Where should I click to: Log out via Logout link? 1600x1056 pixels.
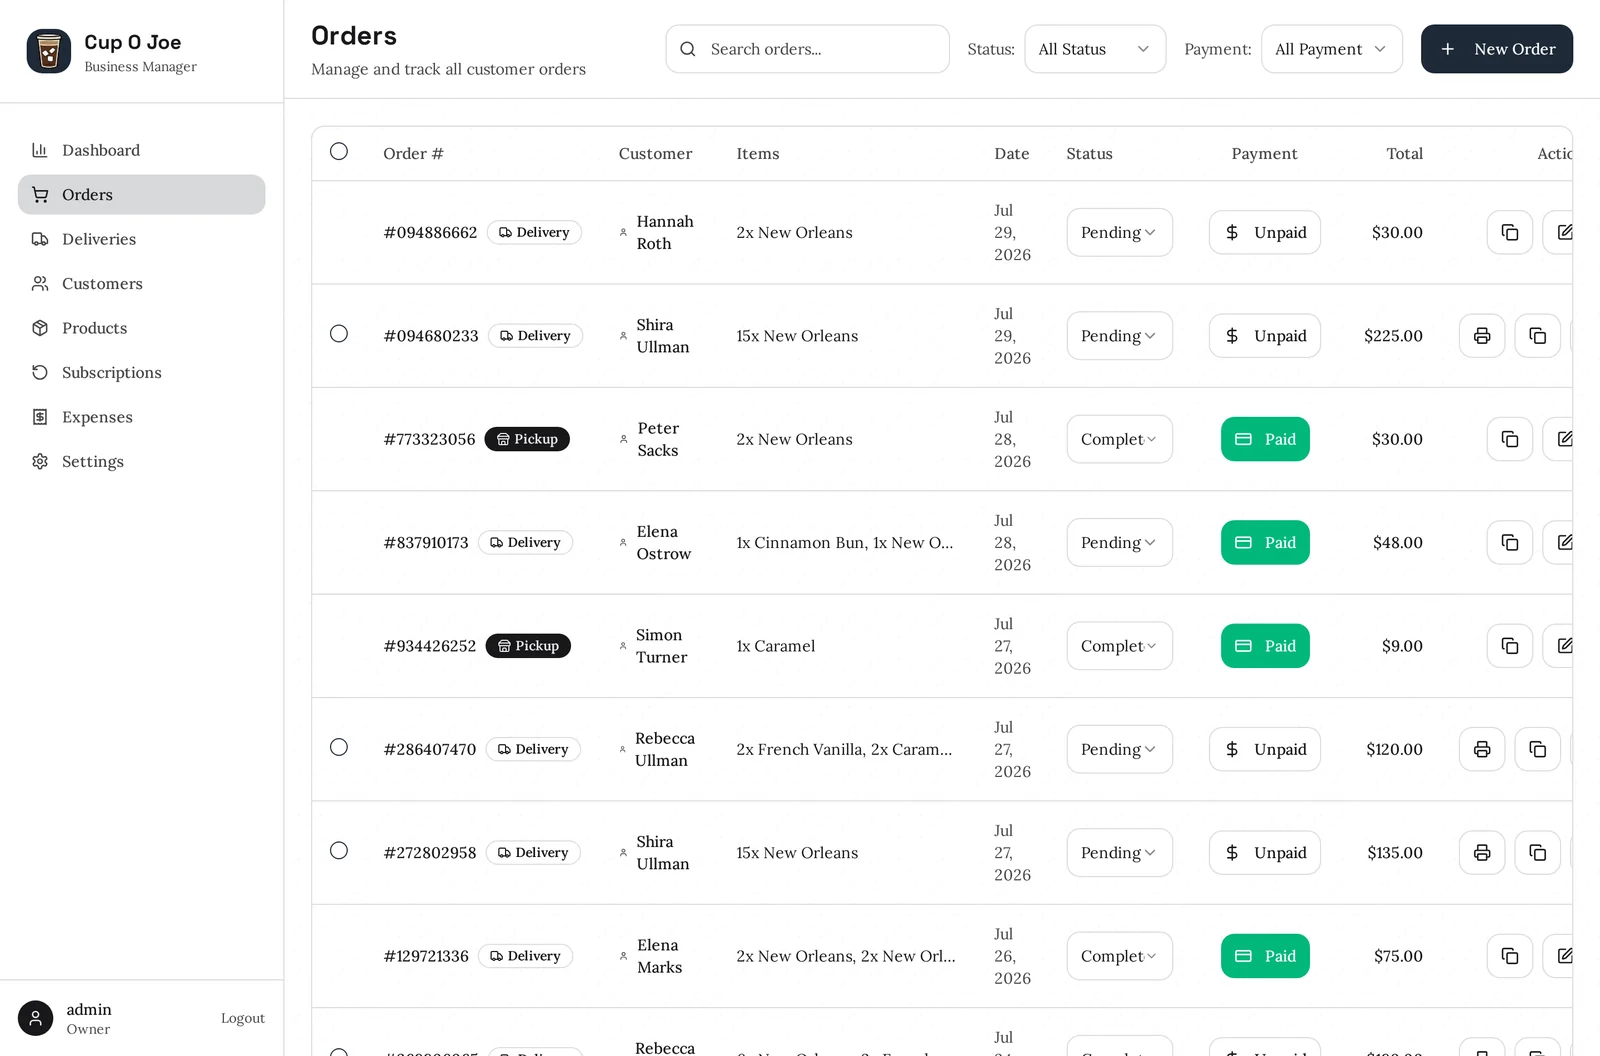[243, 1018]
